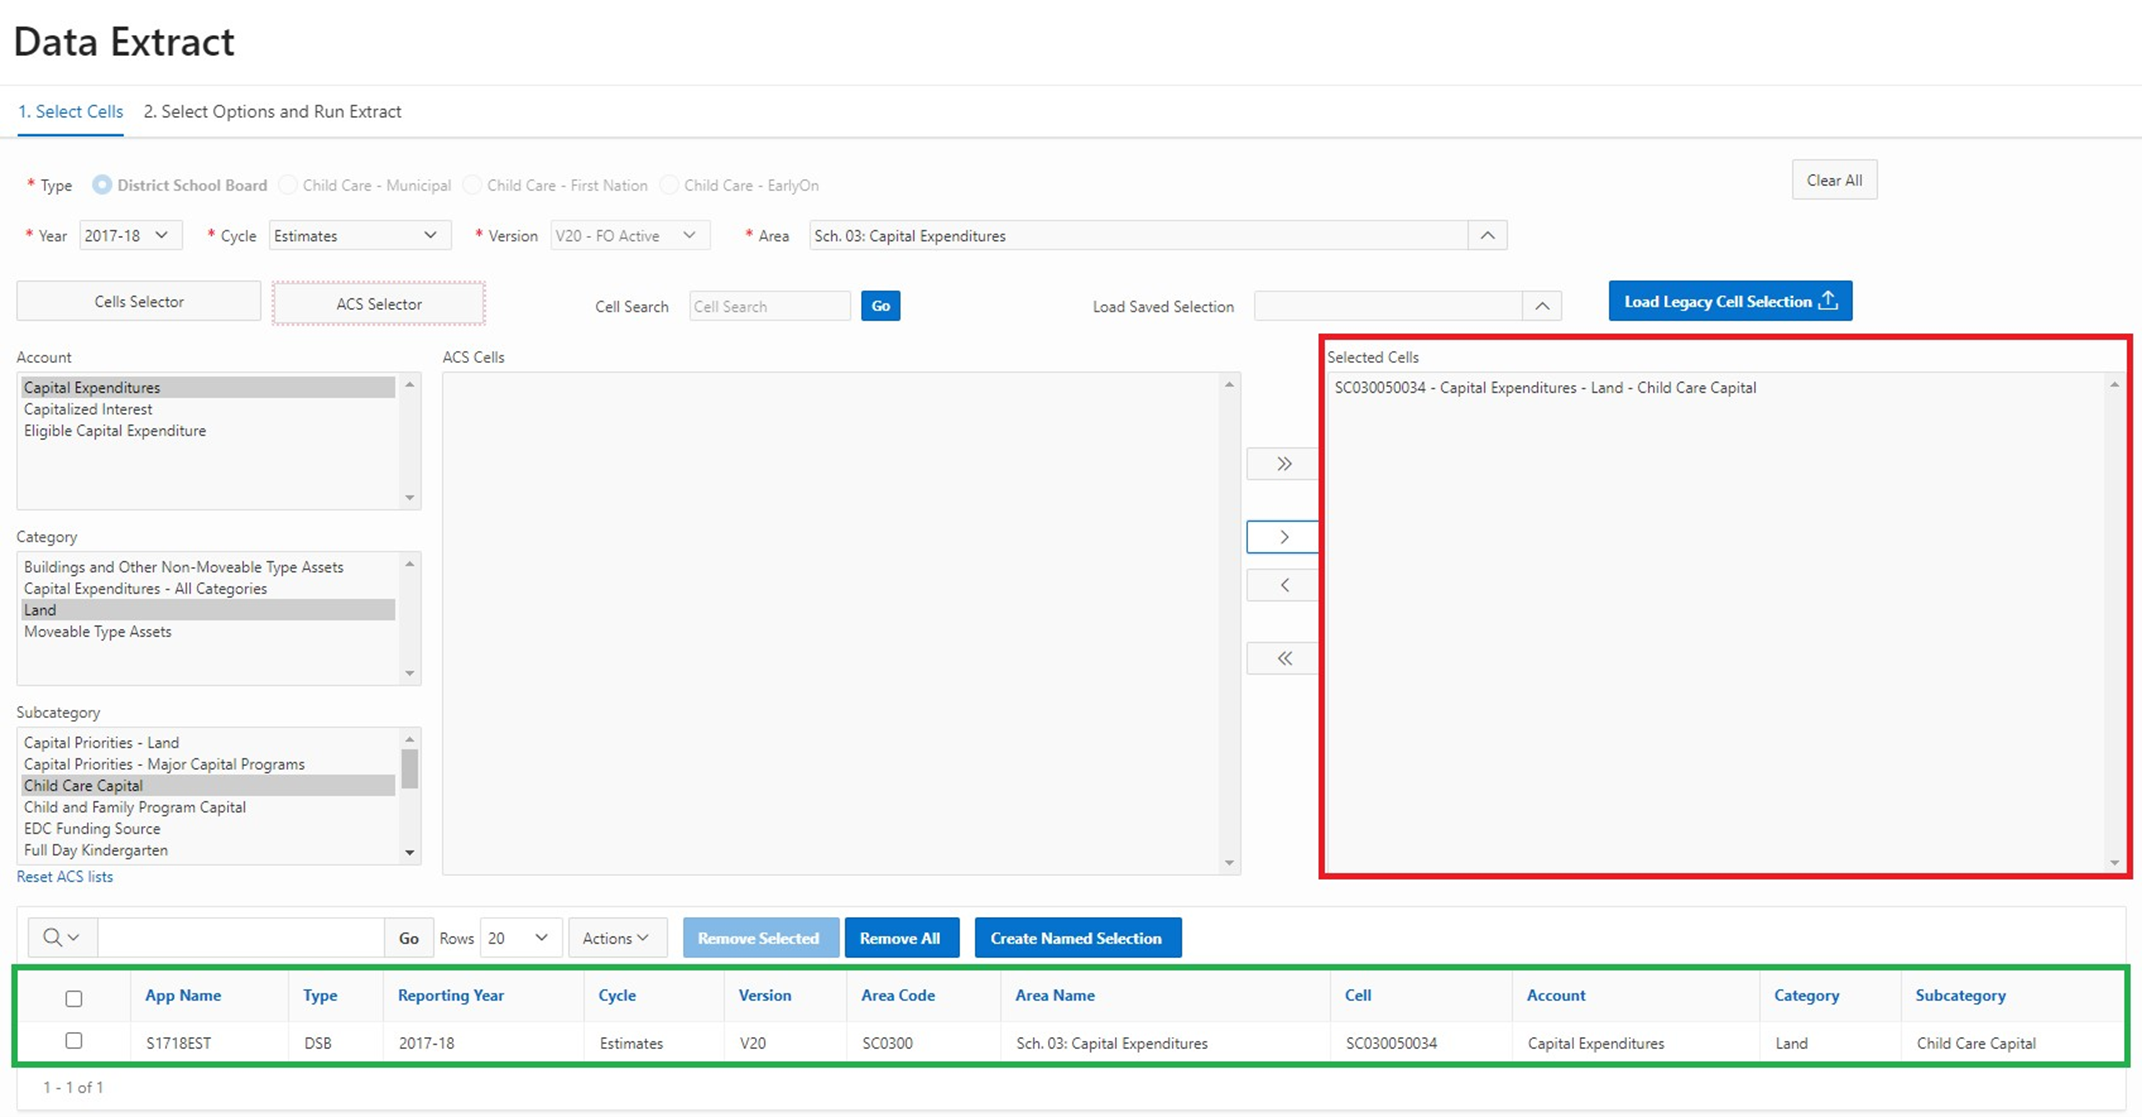2142x1117 pixels.
Task: Open the search column magnifier menu
Action: [61, 938]
